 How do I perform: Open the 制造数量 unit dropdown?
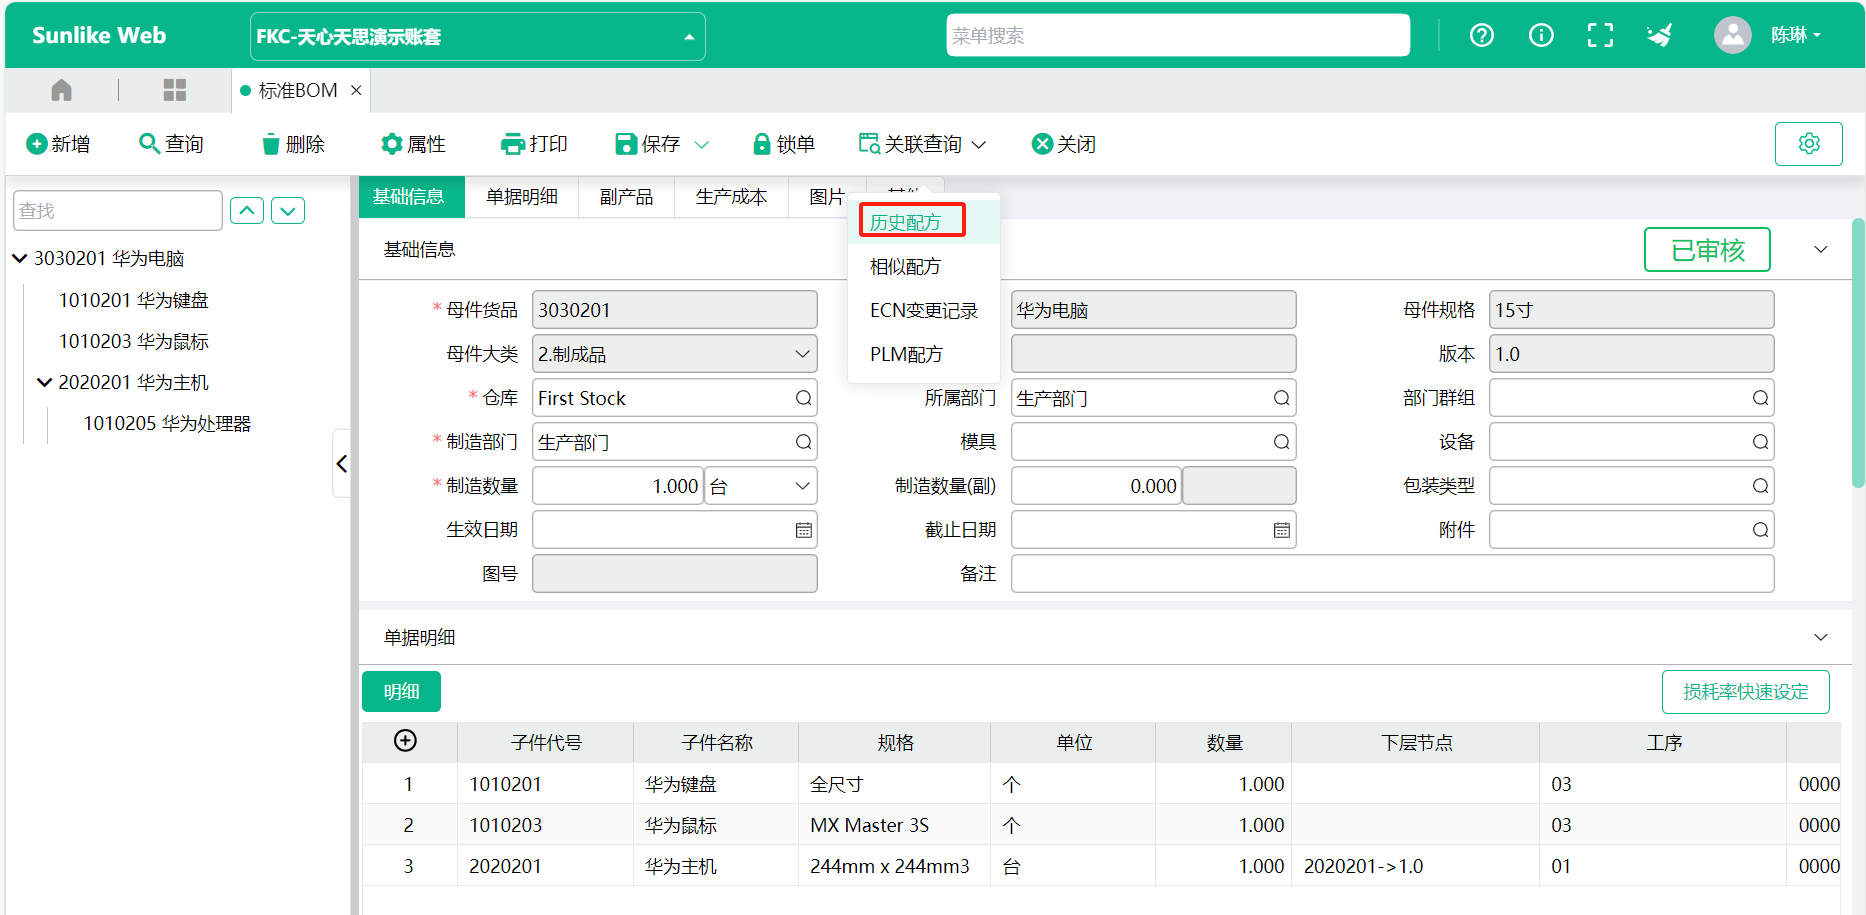[761, 486]
